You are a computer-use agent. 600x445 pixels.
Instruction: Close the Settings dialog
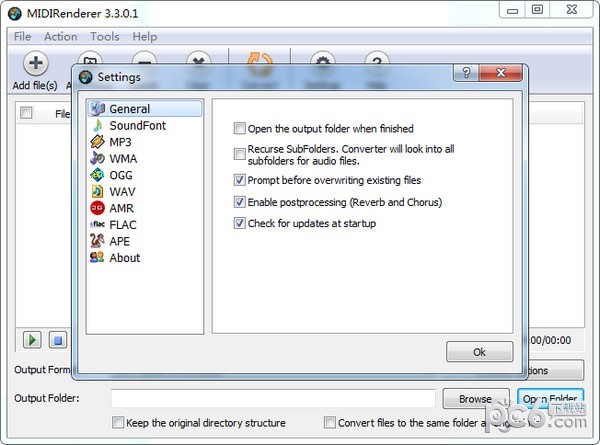pos(501,73)
